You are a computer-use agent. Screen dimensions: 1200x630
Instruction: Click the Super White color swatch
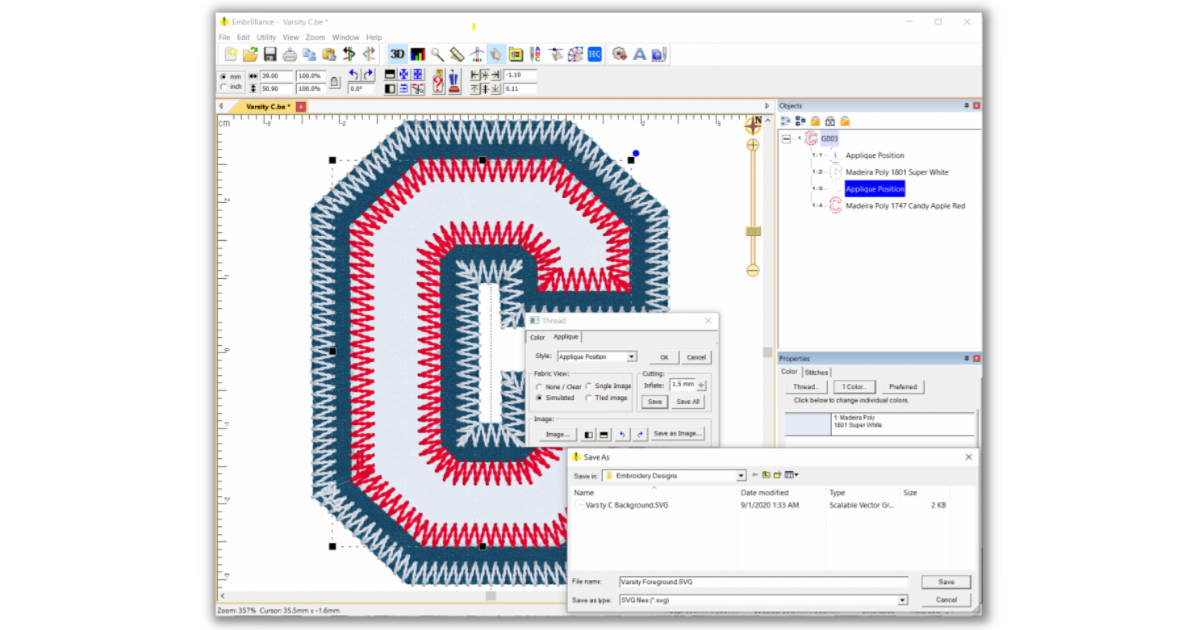click(806, 424)
